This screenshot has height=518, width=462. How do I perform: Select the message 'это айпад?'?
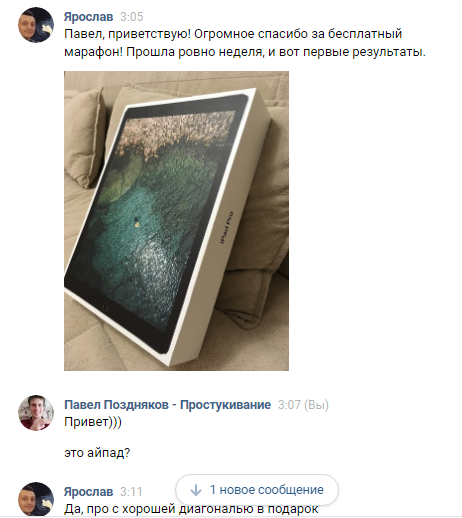point(97,453)
